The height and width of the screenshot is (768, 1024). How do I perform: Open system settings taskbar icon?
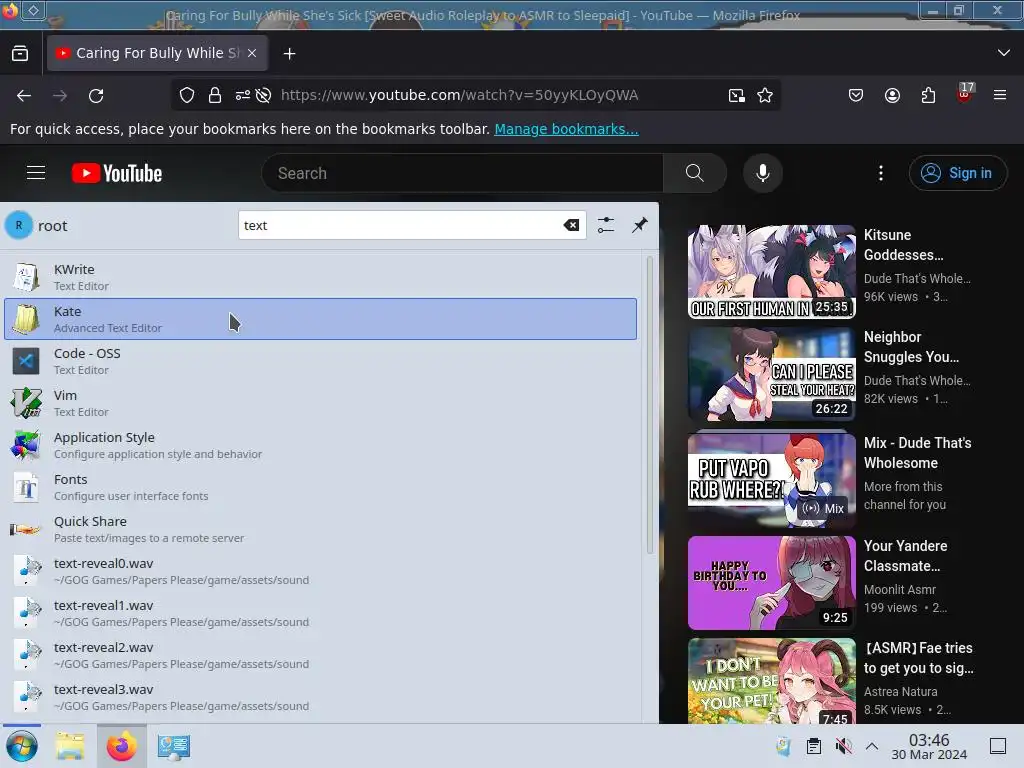[174, 746]
